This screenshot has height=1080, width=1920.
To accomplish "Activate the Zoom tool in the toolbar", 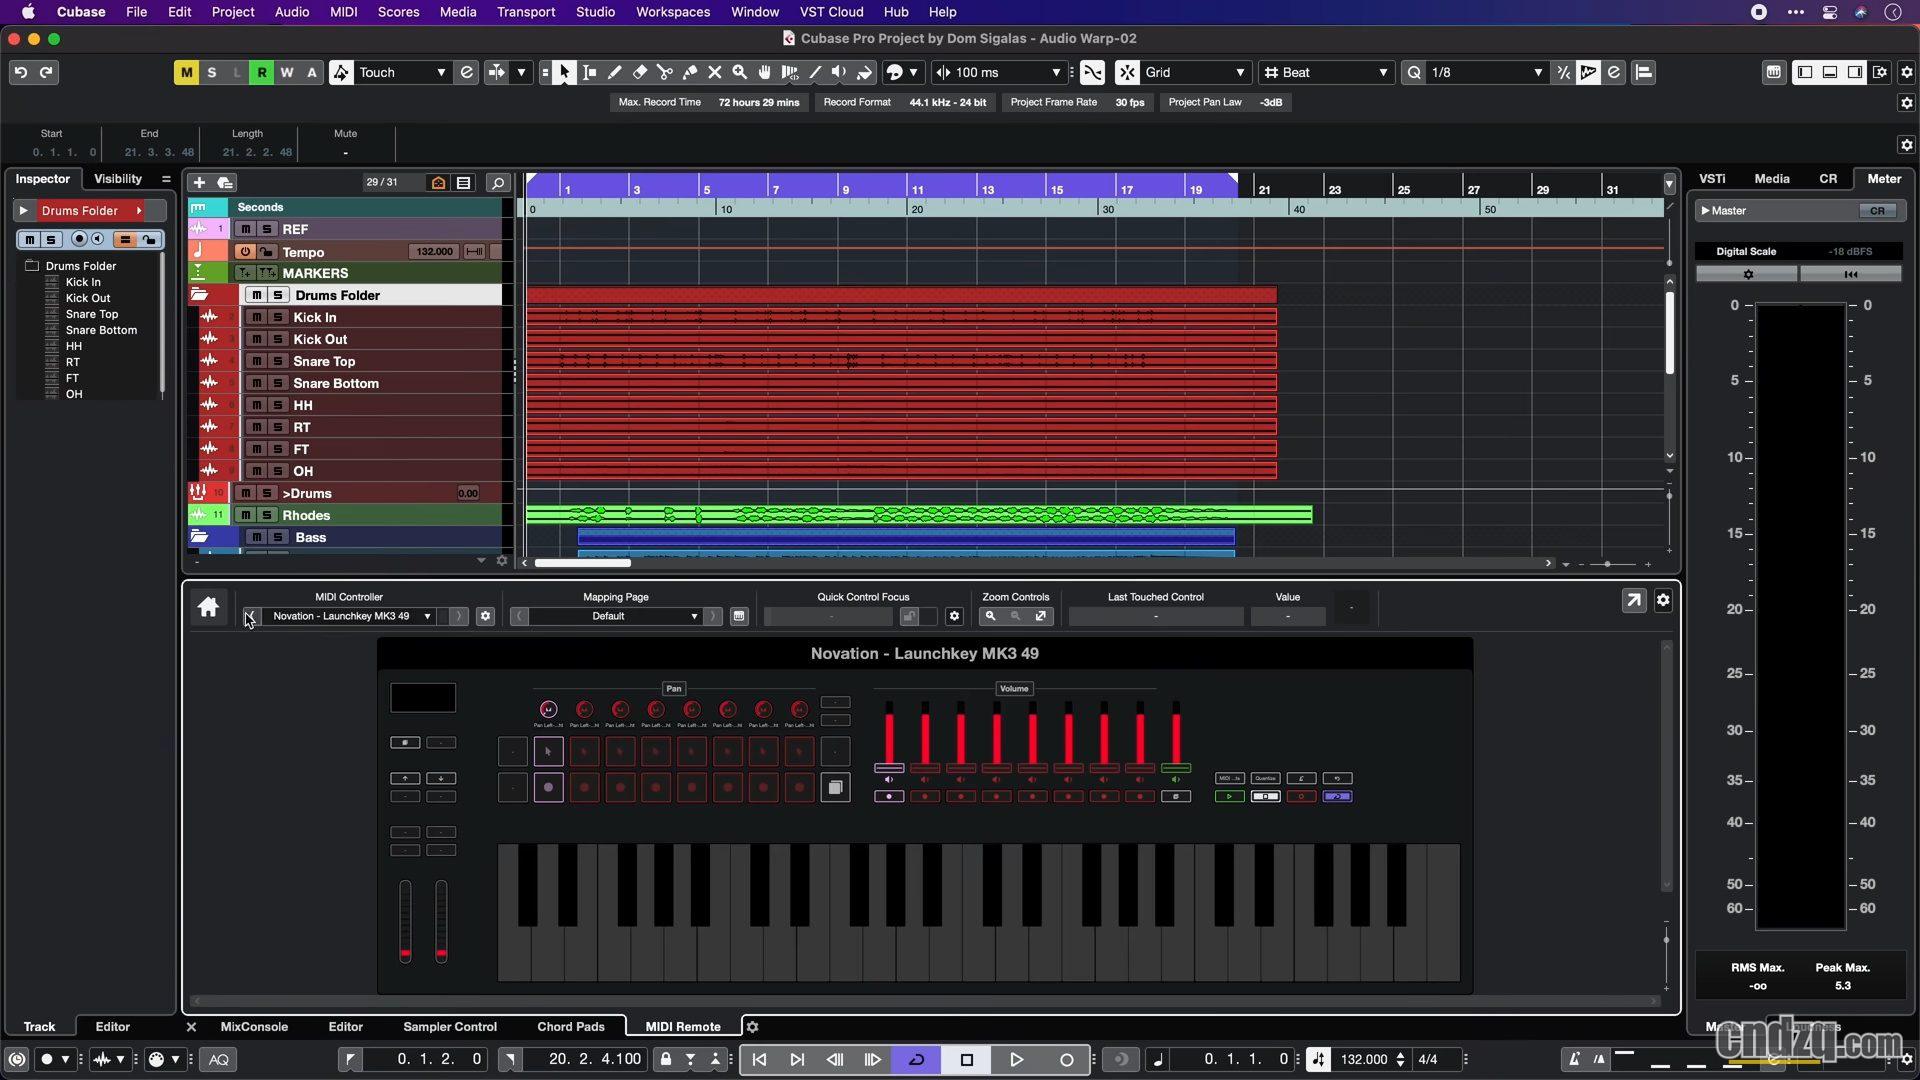I will (740, 72).
